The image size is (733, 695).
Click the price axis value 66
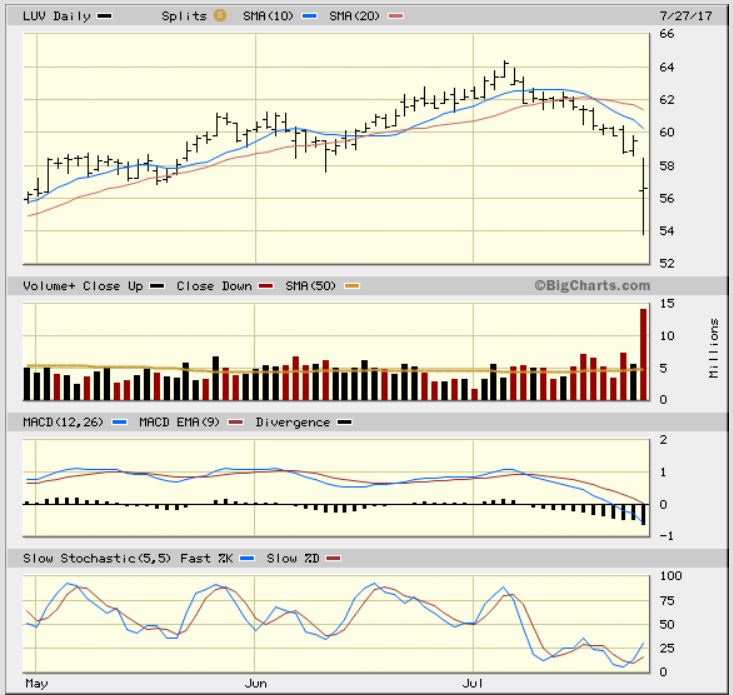667,34
